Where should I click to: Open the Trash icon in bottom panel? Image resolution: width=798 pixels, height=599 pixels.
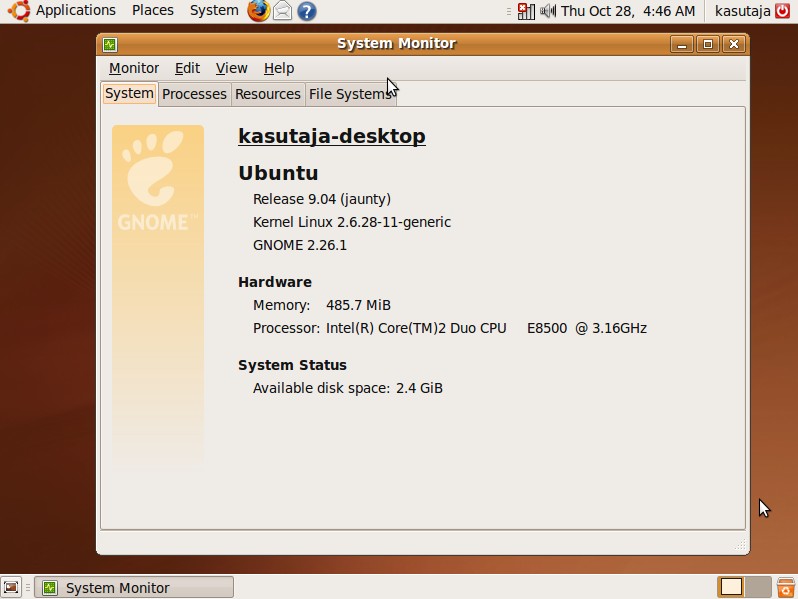(x=786, y=587)
